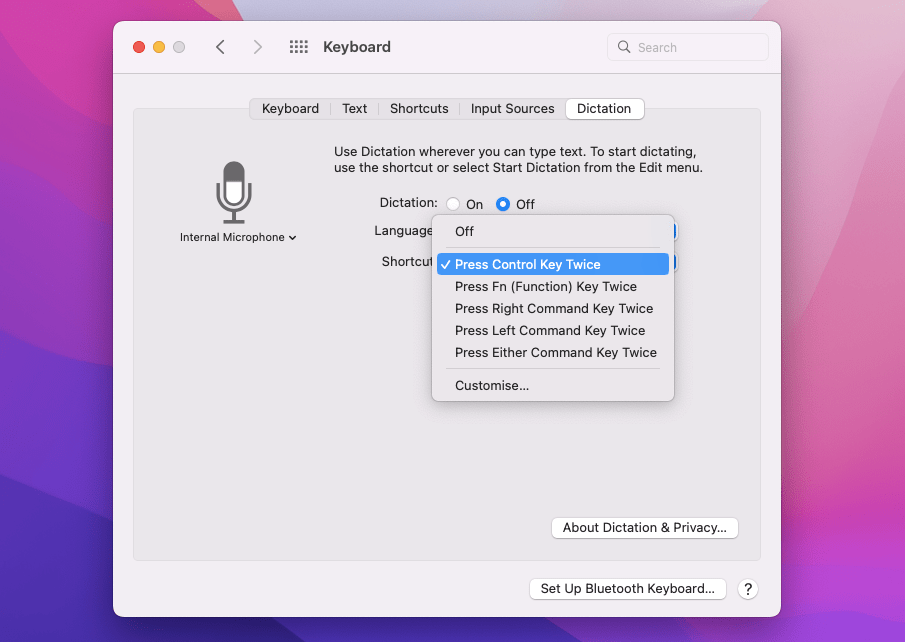Click the microphone icon
905x642 pixels.
234,192
